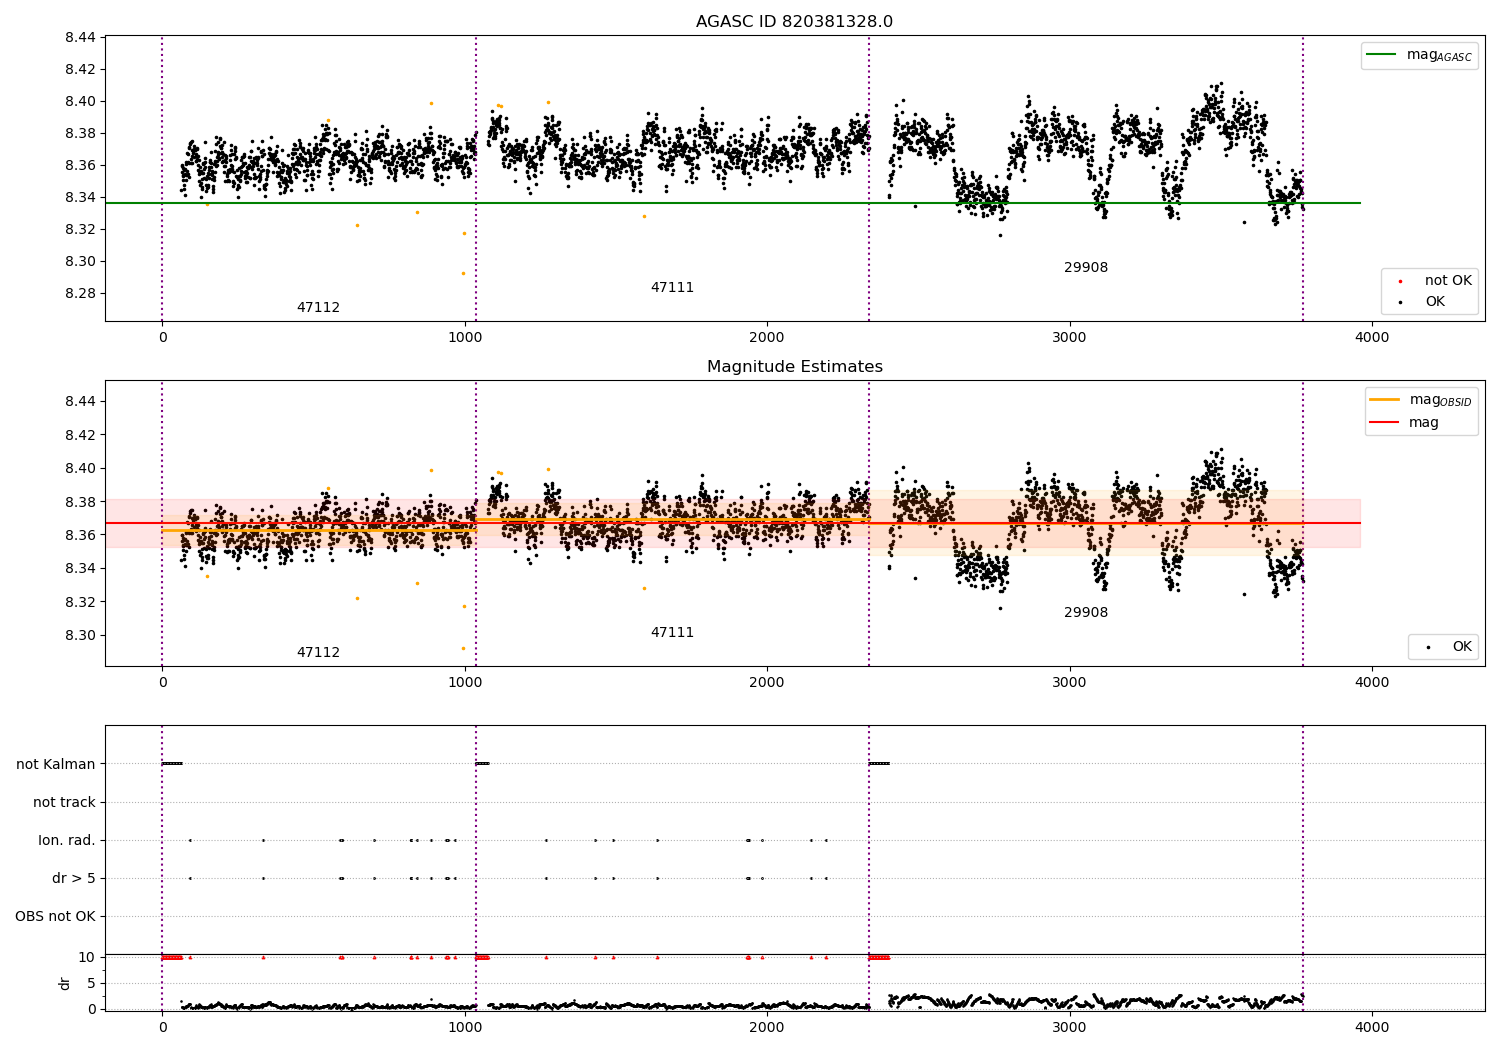Select the red line sample beside 'mag' legend entry
The height and width of the screenshot is (1050, 1500).
1385,423
